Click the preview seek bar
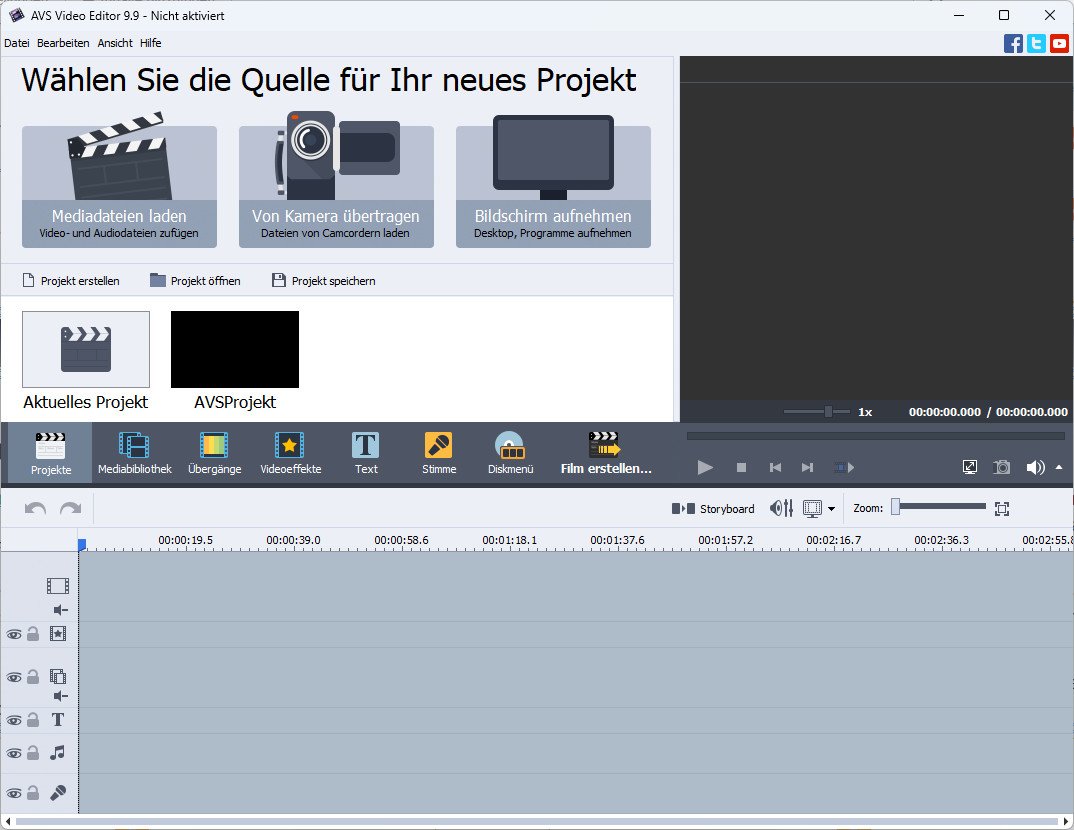Viewport: 1074px width, 830px height. (x=875, y=436)
